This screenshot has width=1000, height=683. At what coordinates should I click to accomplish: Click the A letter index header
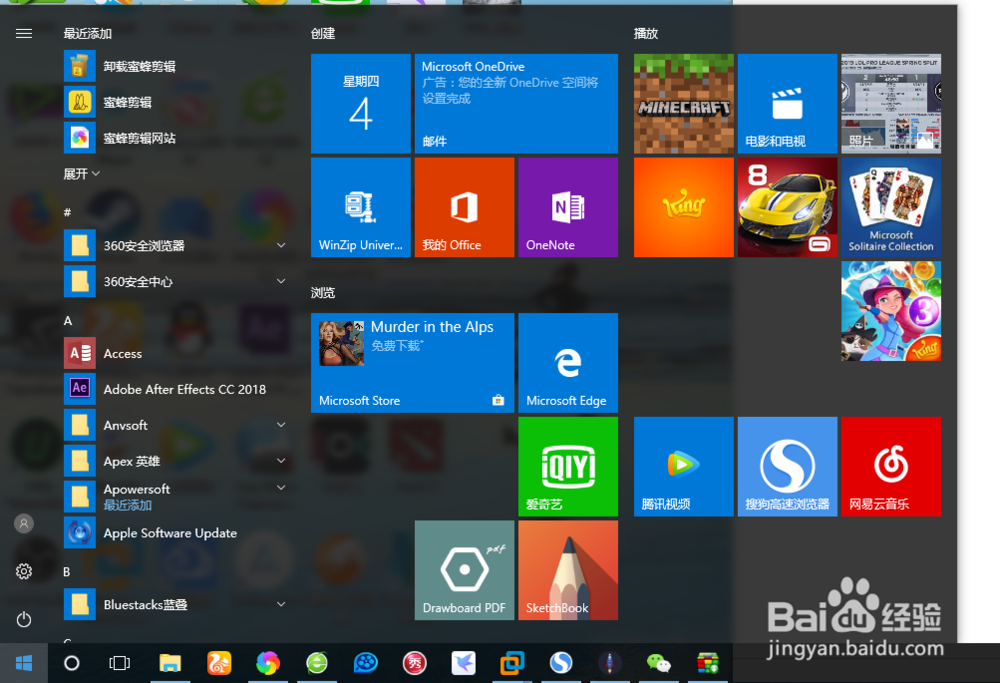coord(68,321)
